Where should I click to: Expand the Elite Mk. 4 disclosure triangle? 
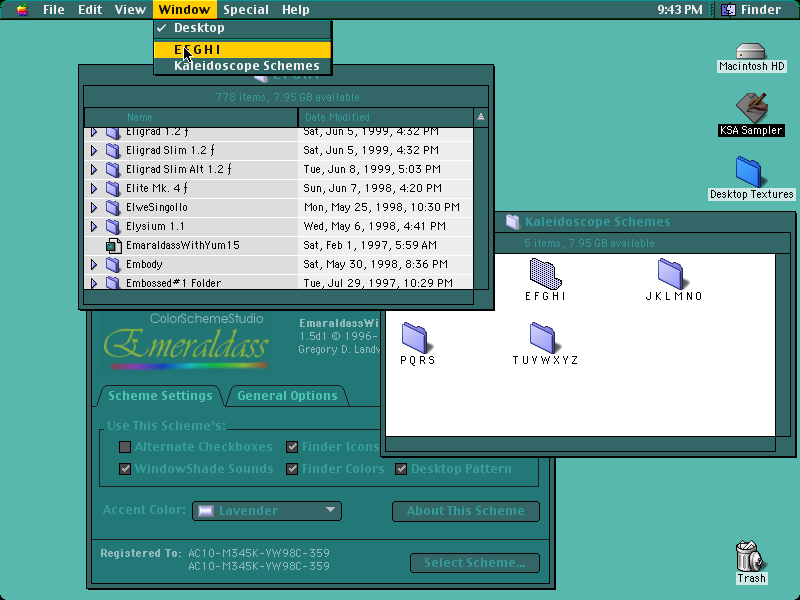tap(94, 188)
